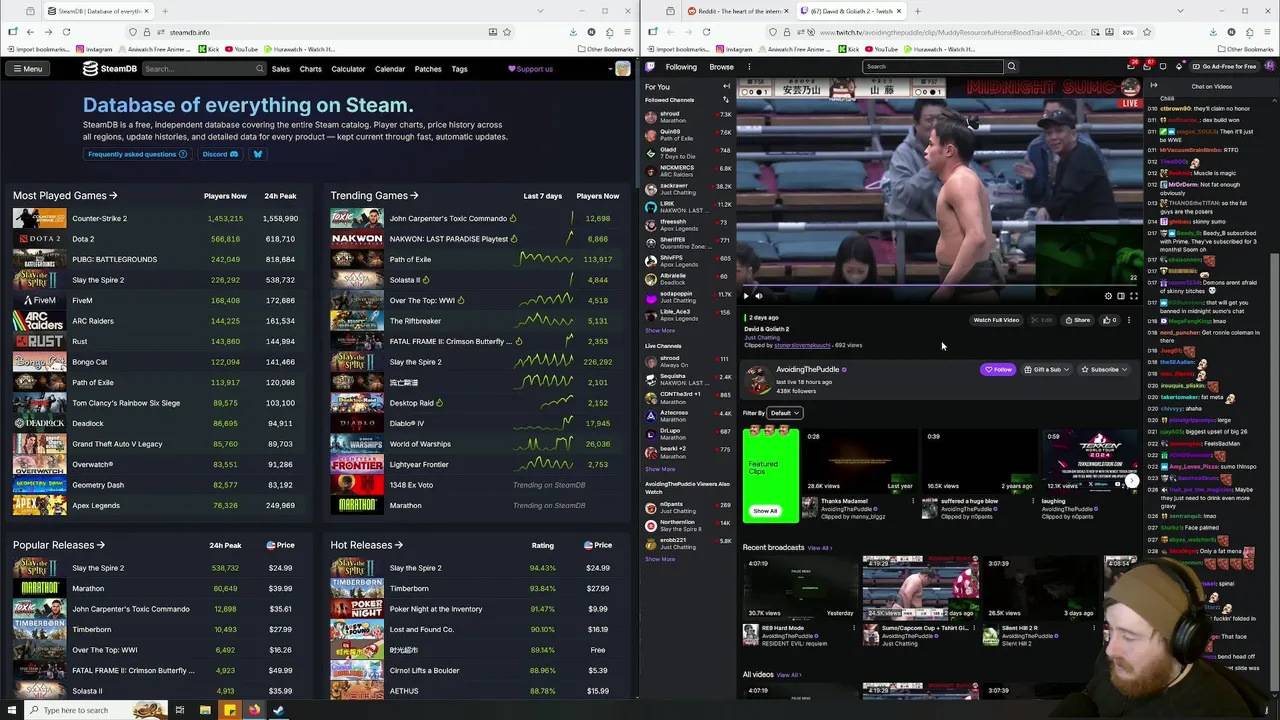Open the Instagram bookmark in the left browser

[x=94, y=49]
